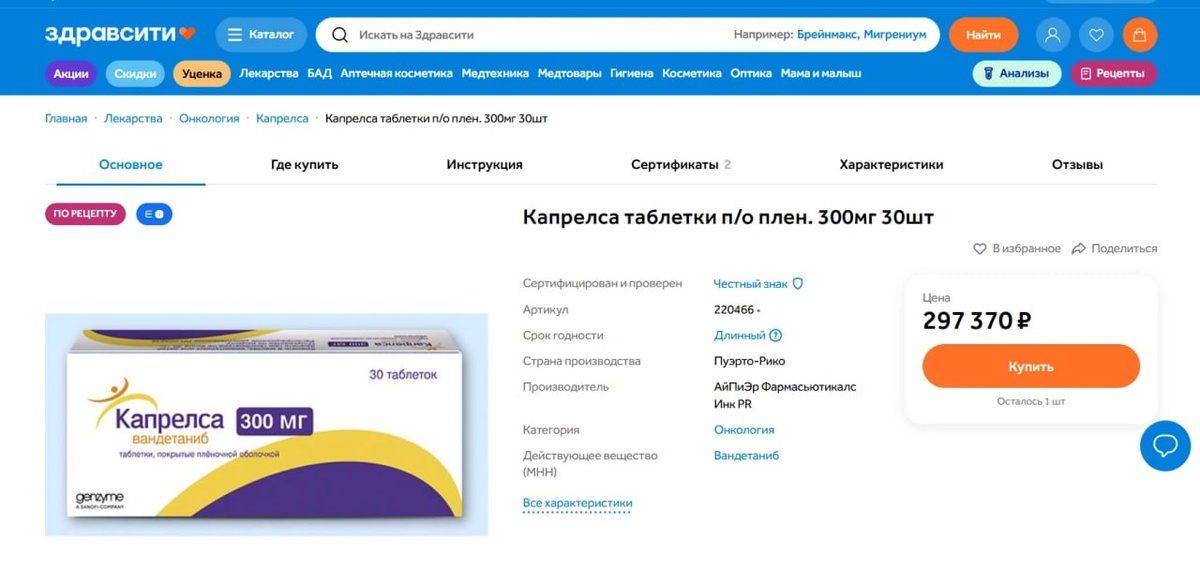Screen dimensions: 1200x586
Task: Expand Все характеристики link
Action: [577, 503]
